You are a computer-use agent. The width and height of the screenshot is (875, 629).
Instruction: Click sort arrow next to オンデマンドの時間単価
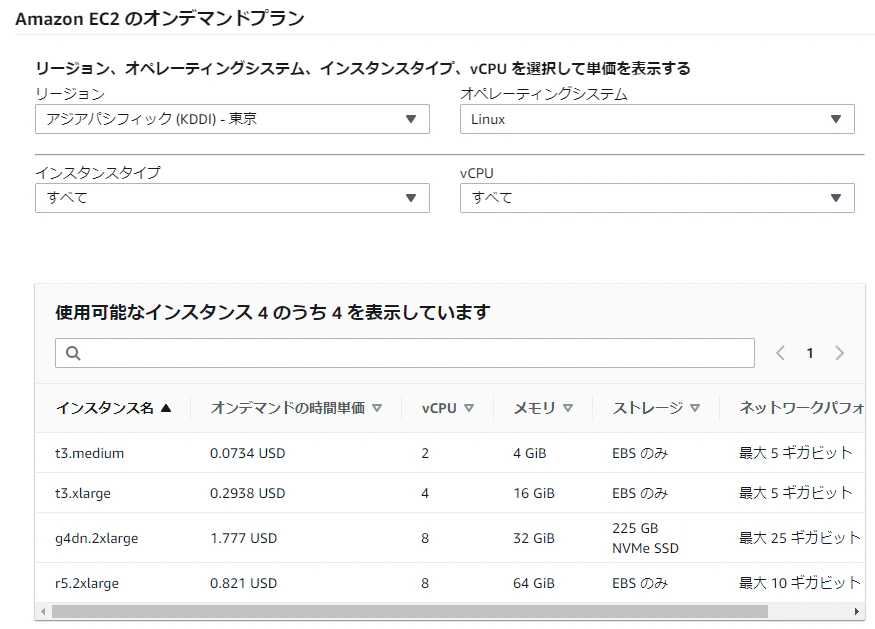pyautogui.click(x=377, y=408)
